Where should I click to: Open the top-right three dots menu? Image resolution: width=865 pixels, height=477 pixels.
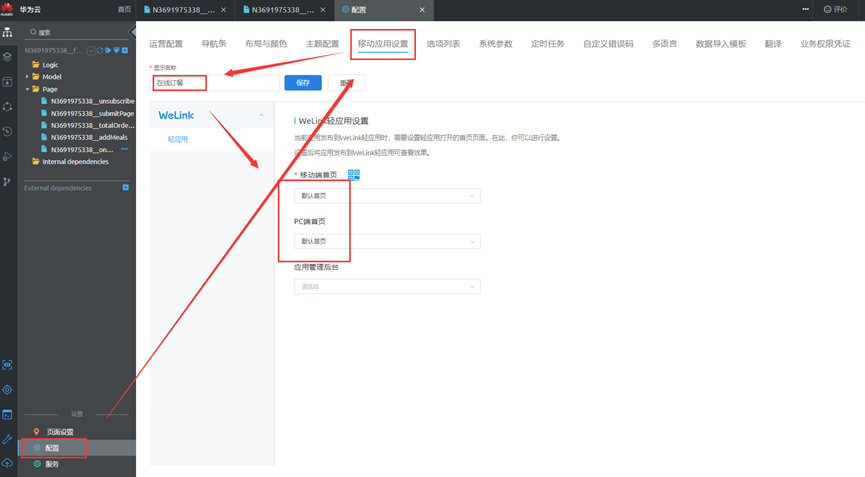click(x=805, y=9)
